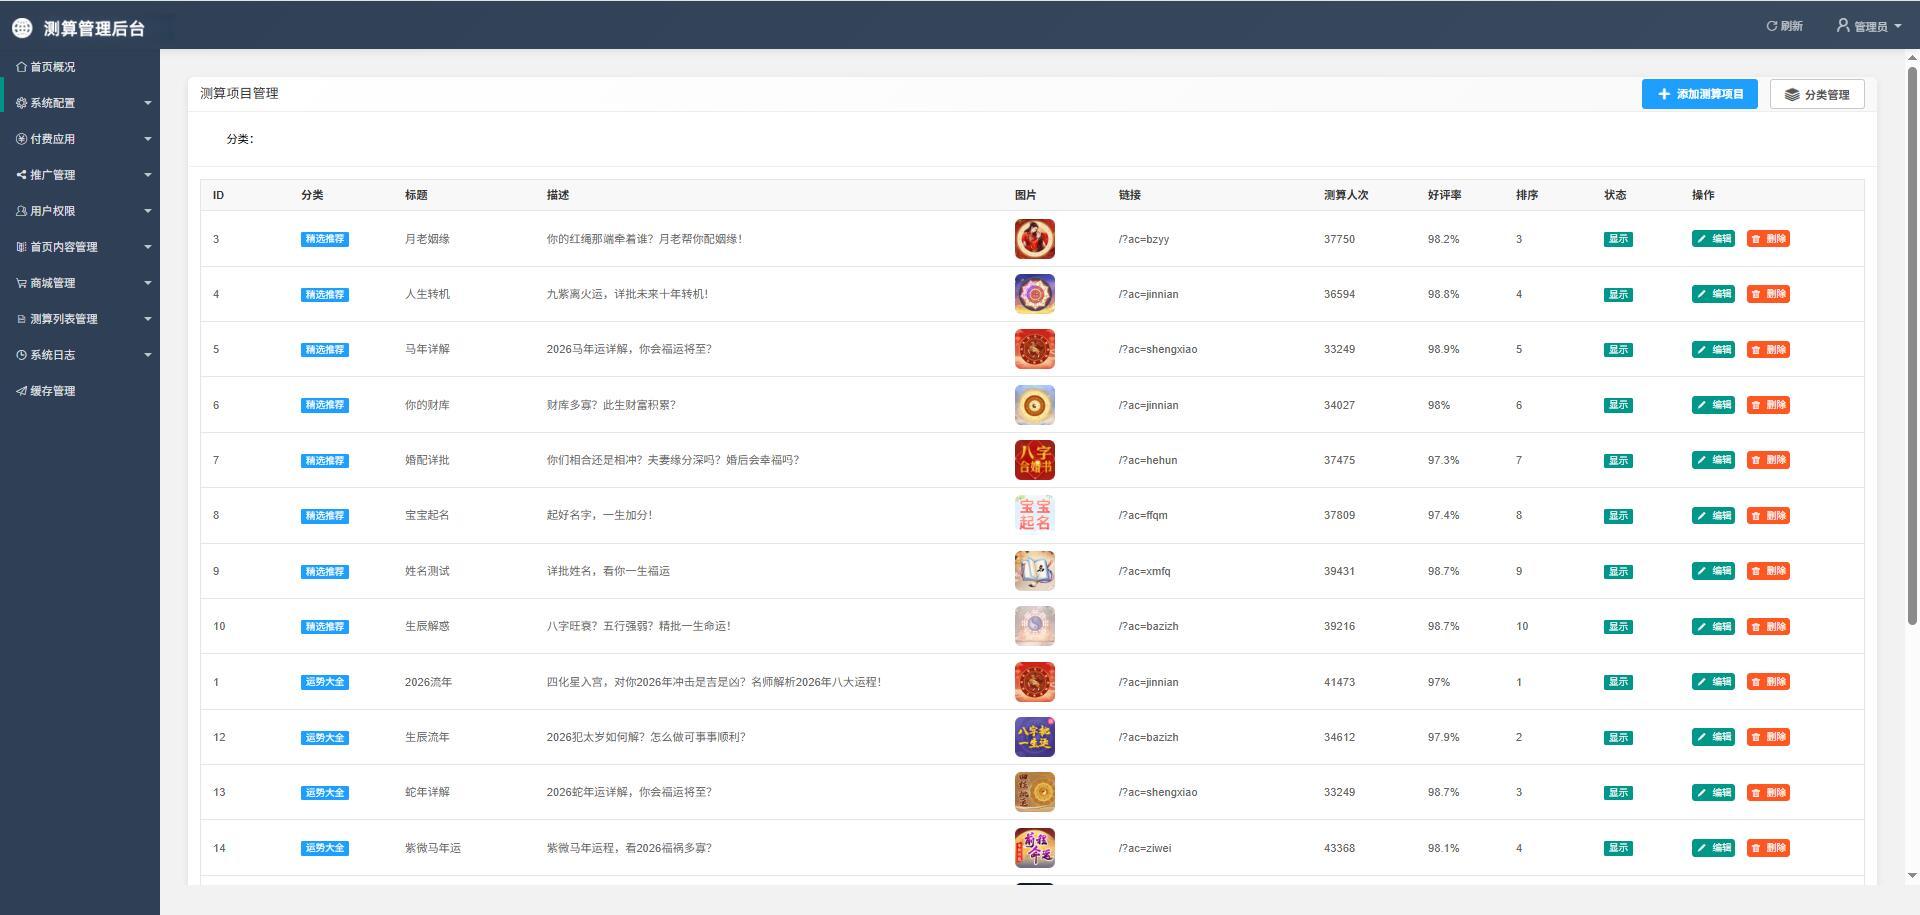
Task: Toggle the 显示 status badge for 婚配详批
Action: [x=1617, y=461]
